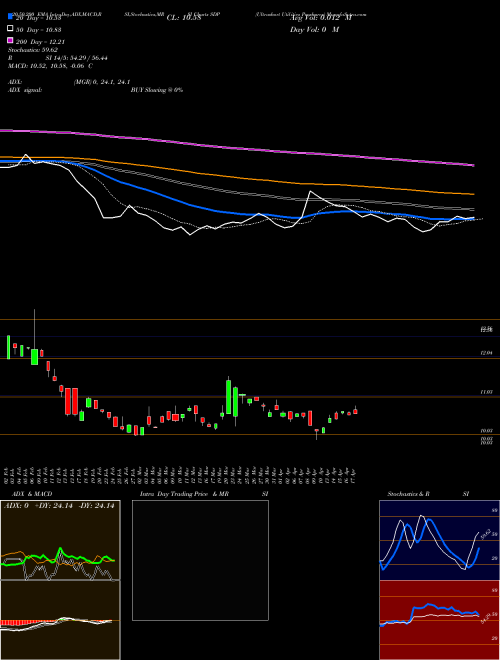Click the ADX (MGR) values line

(69, 82)
